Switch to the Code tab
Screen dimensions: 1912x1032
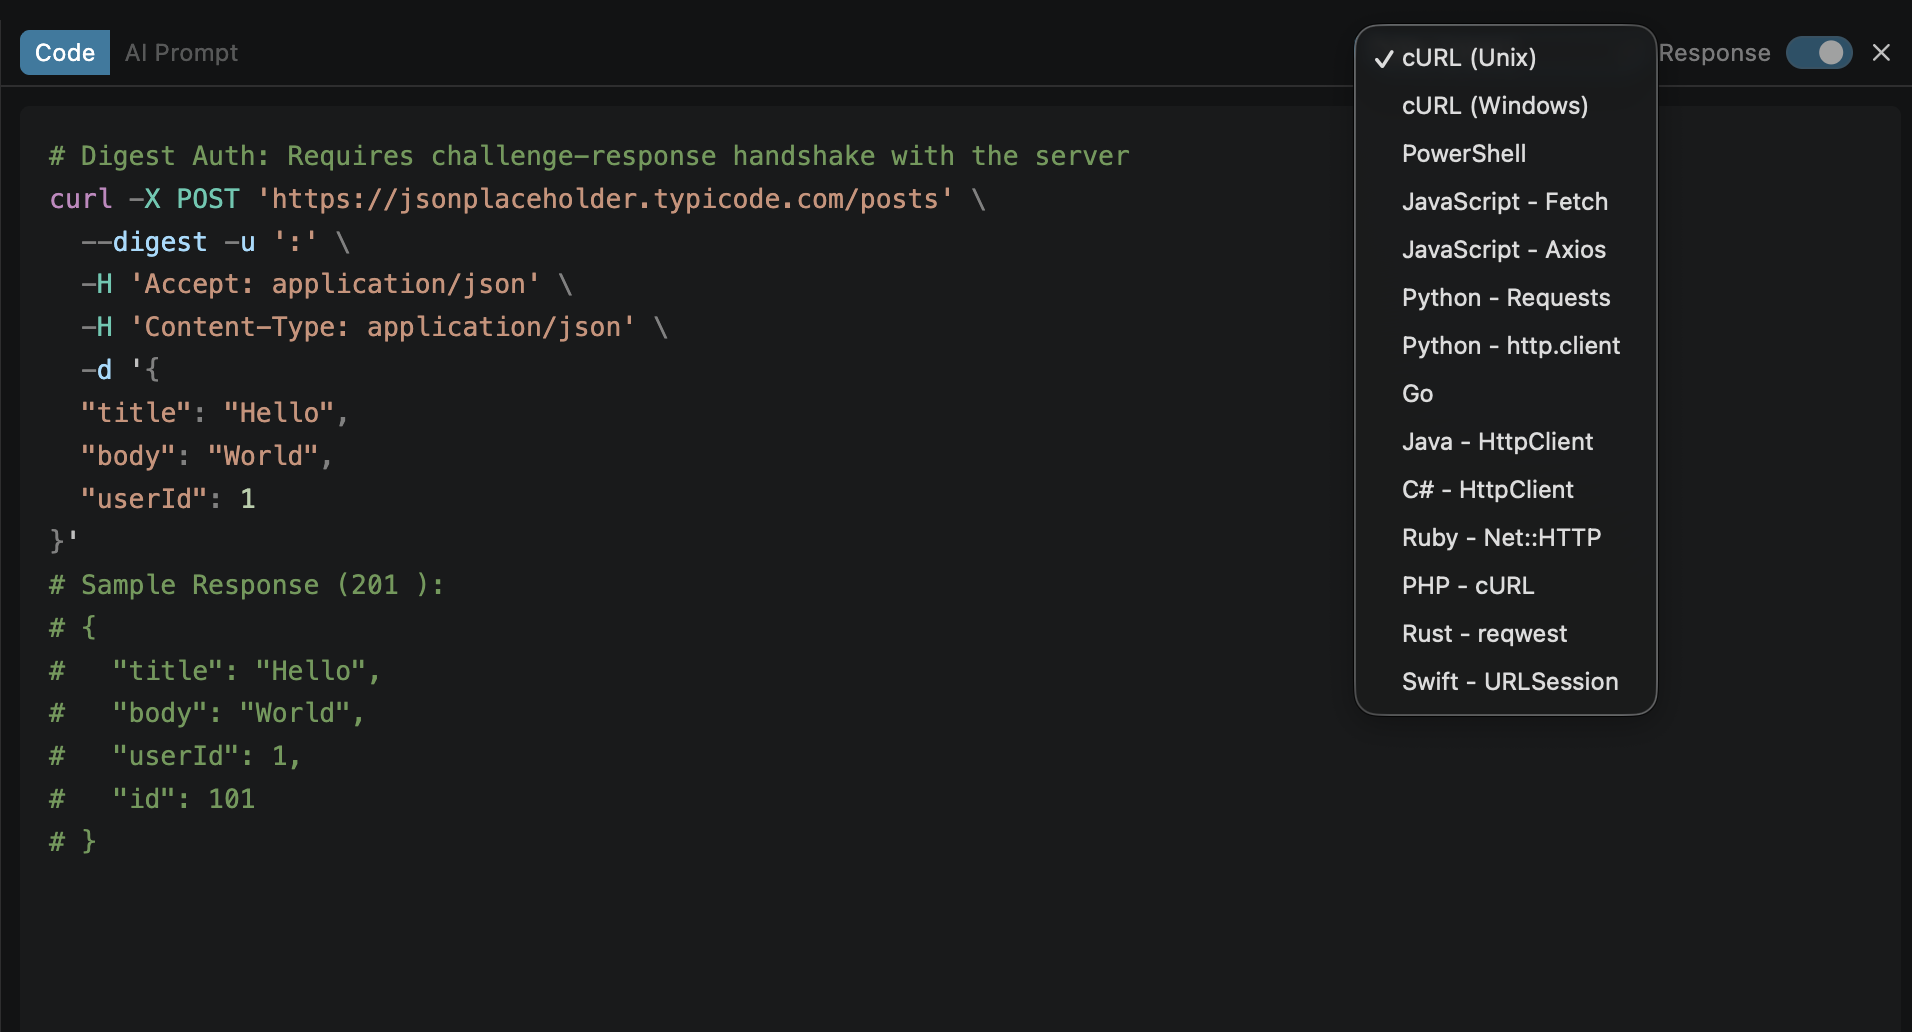[65, 53]
